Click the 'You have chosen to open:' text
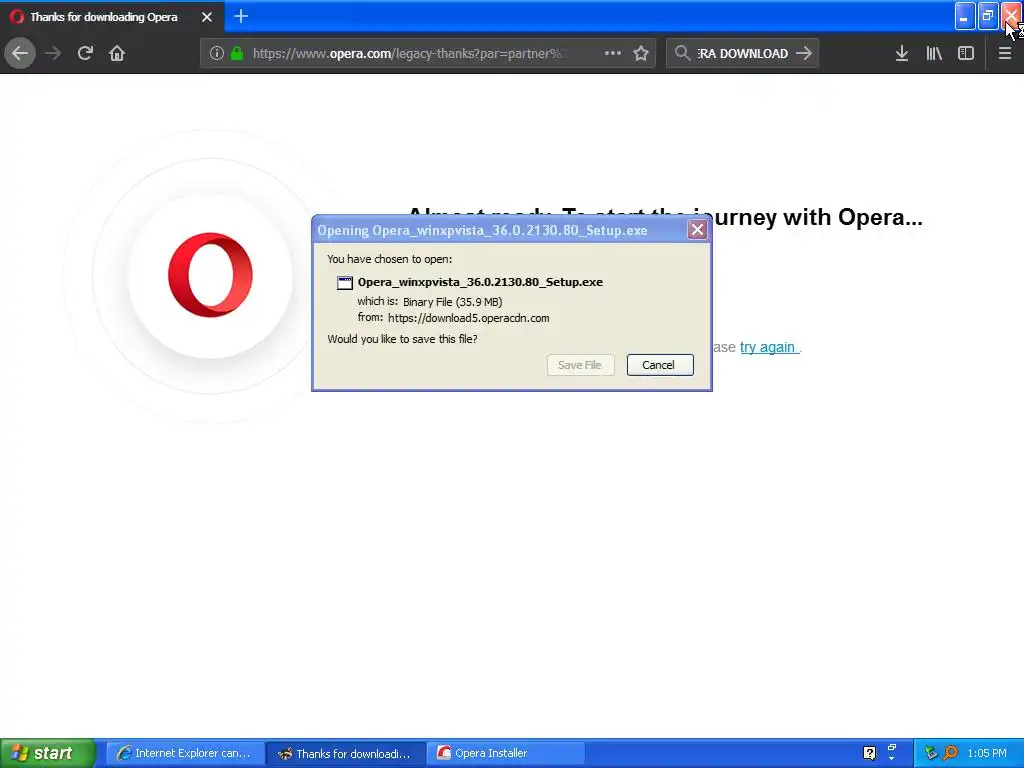Screen dimensions: 1024x768 (x=390, y=259)
